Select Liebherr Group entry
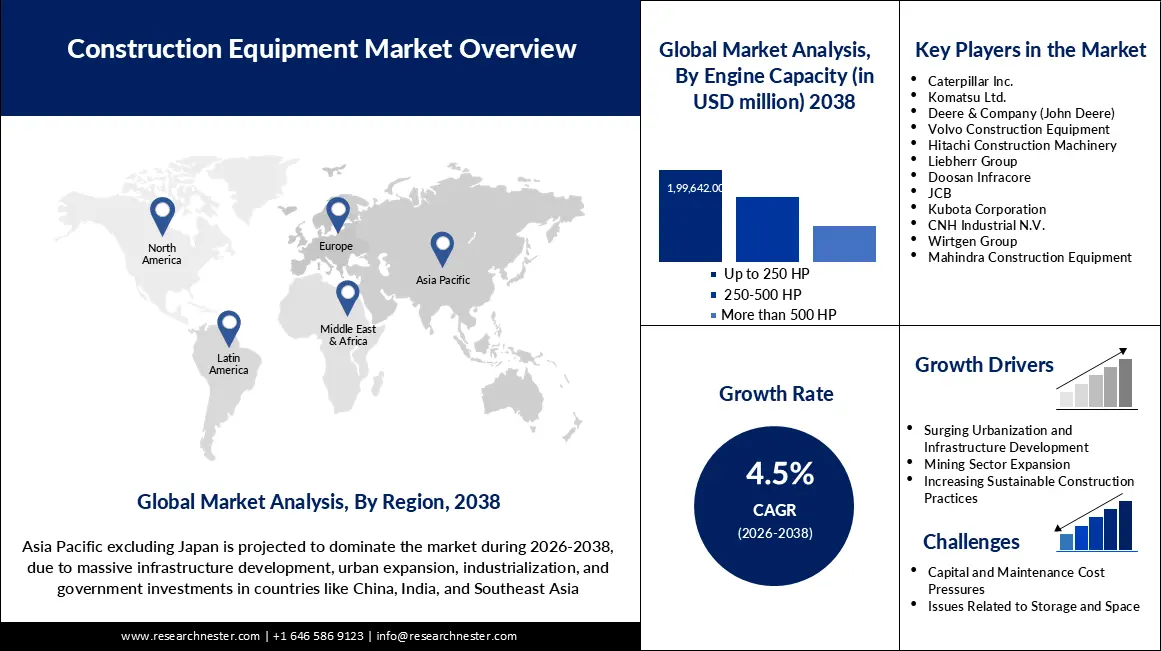 (972, 161)
